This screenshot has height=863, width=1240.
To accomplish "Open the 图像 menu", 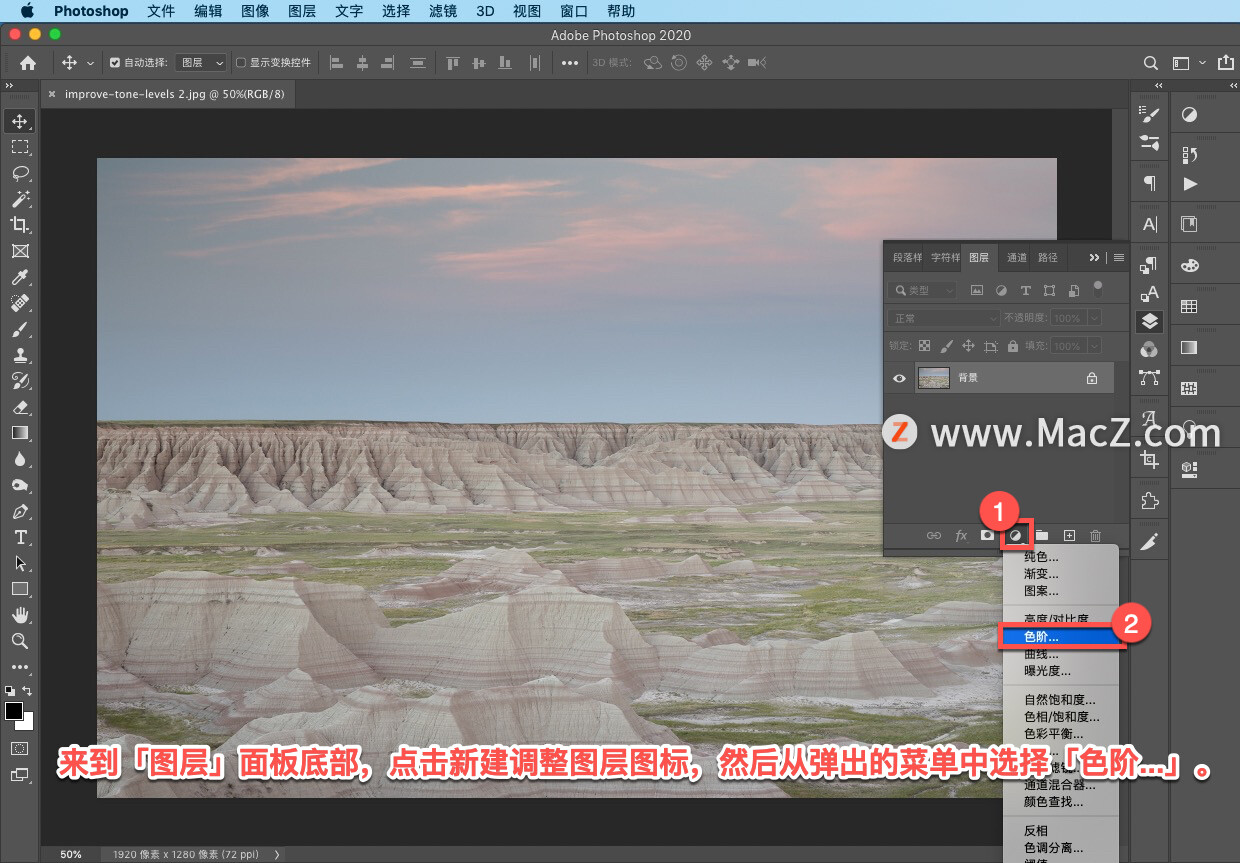I will pos(255,11).
